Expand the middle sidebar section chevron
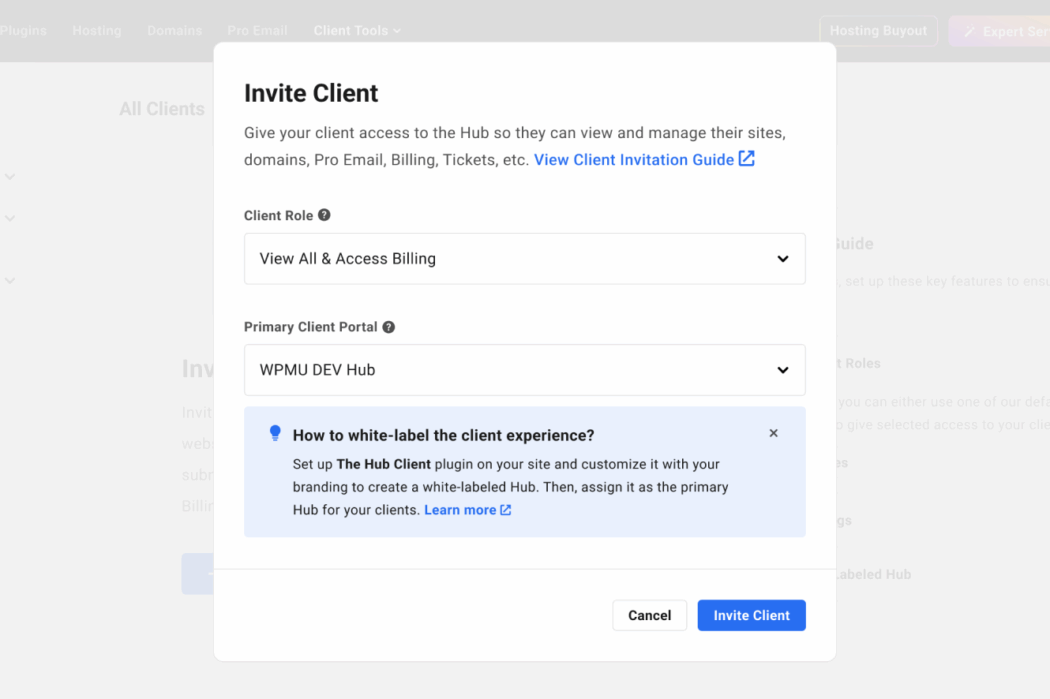Screen dimensions: 1050x699 10,218
